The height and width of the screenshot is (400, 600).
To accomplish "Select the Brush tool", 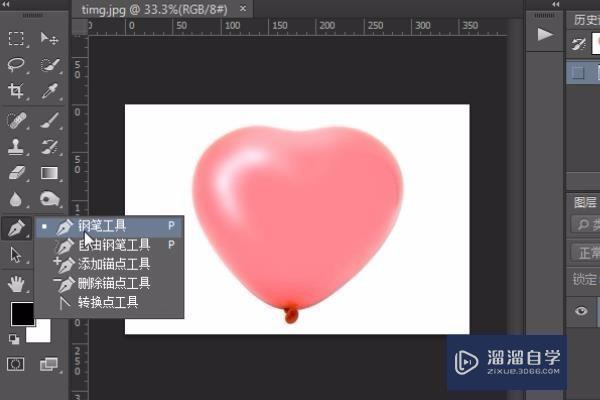I will (x=50, y=120).
